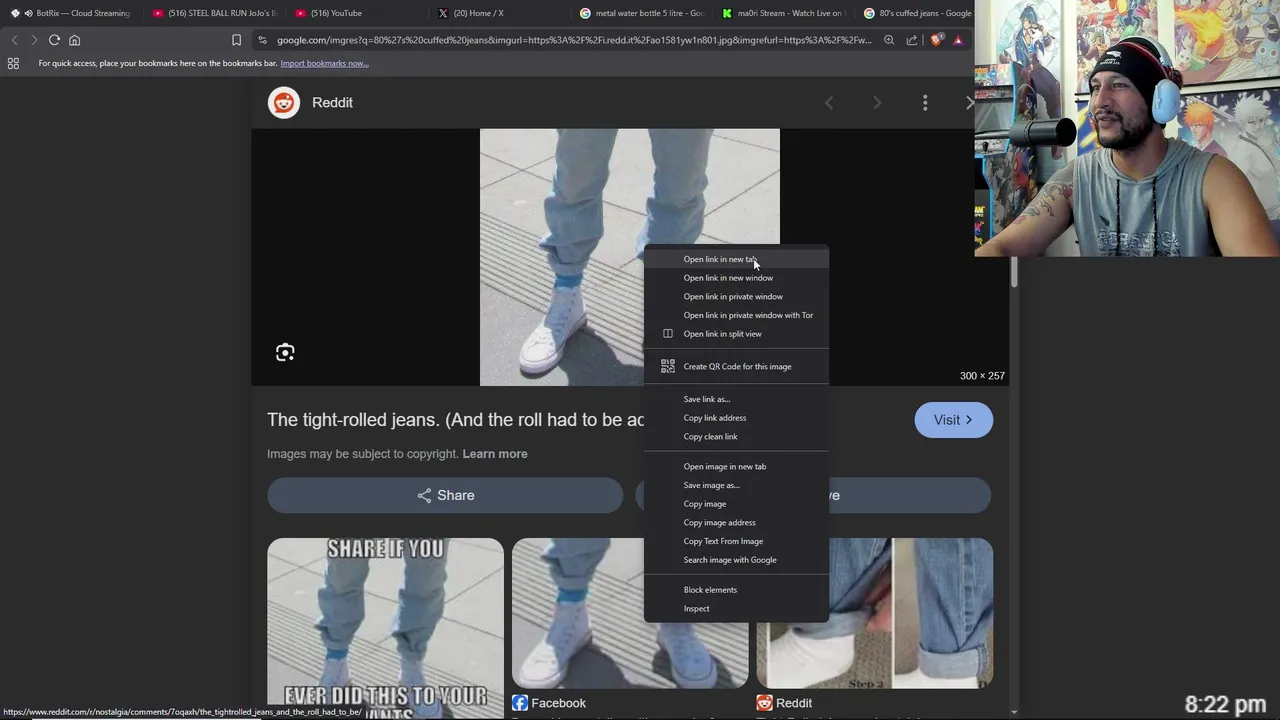Switch to STEEL BALL RUN JoJo's tab

(x=215, y=13)
